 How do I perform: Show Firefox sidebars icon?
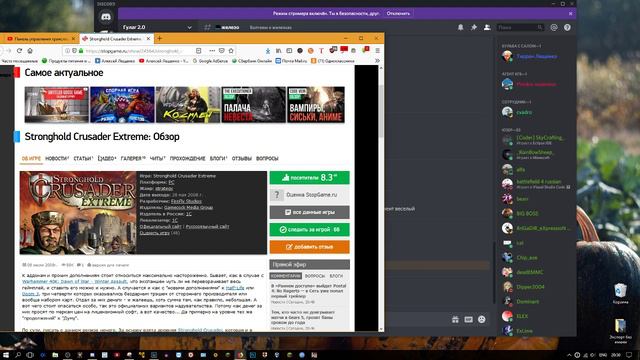[289, 51]
